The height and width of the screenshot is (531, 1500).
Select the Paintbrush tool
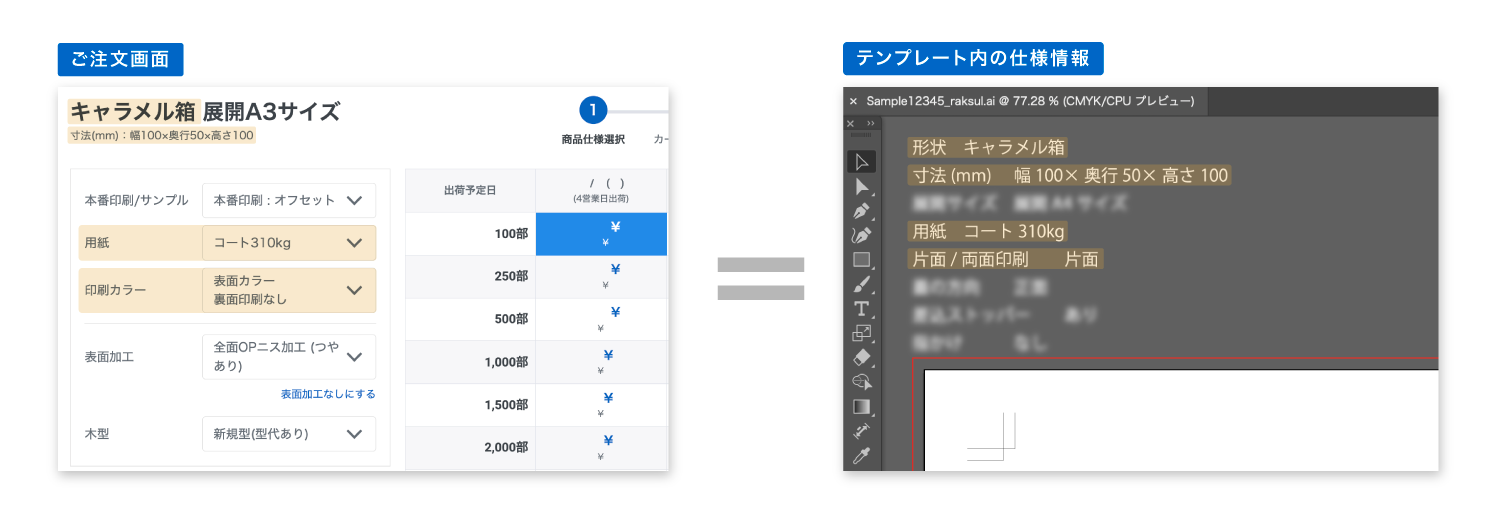click(861, 284)
